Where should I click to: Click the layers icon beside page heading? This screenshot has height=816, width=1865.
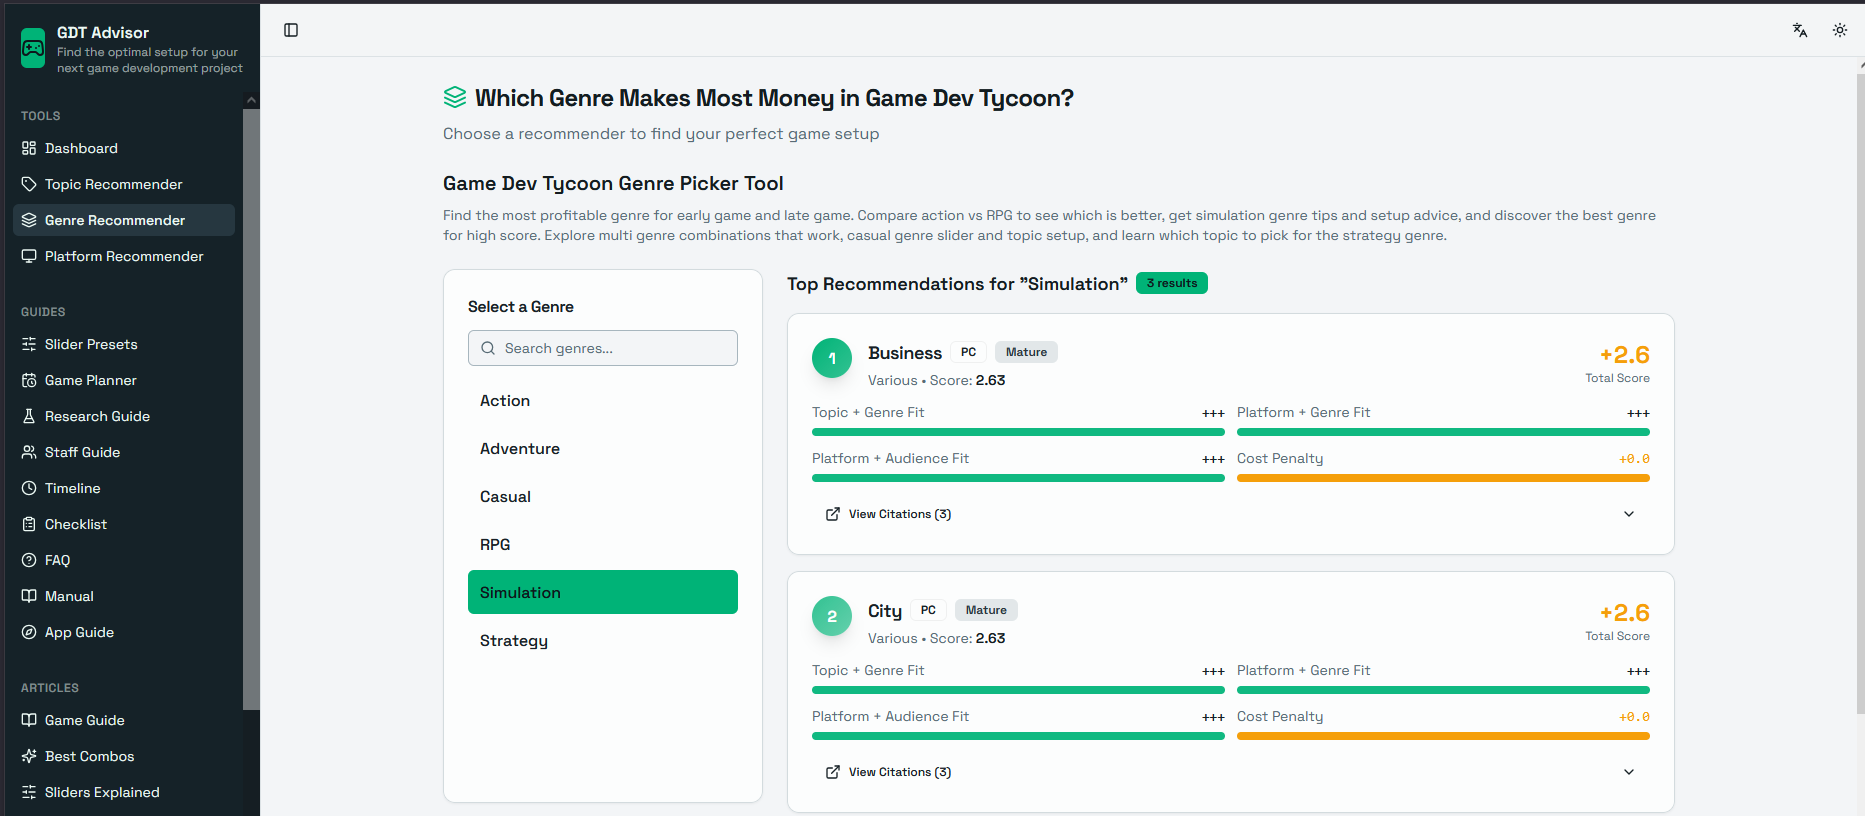click(x=455, y=97)
